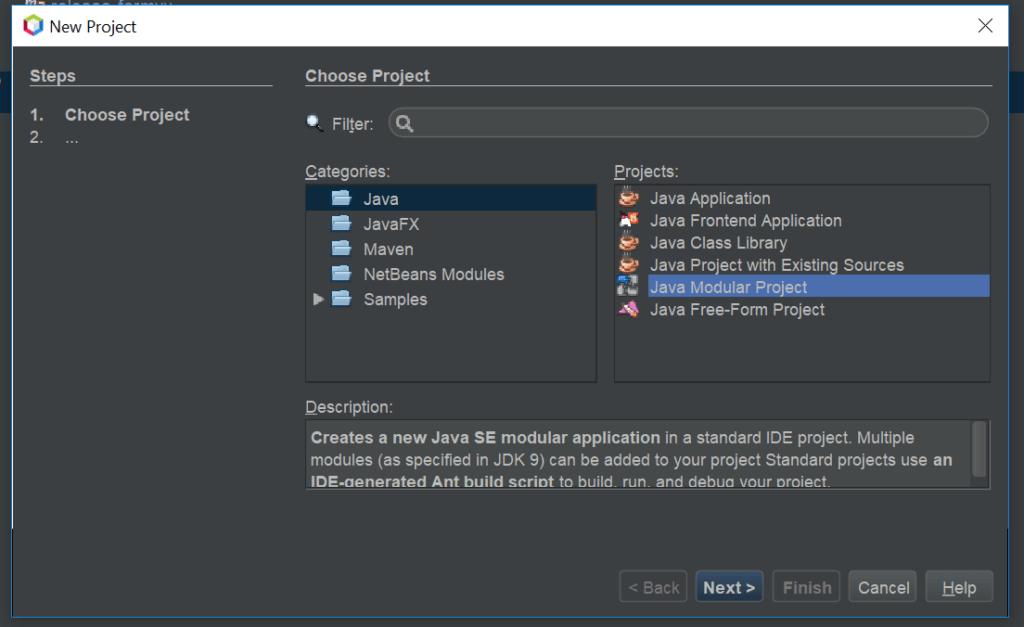1024x627 pixels.
Task: Select the Java Frontend Application list entry
Action: [x=745, y=220]
